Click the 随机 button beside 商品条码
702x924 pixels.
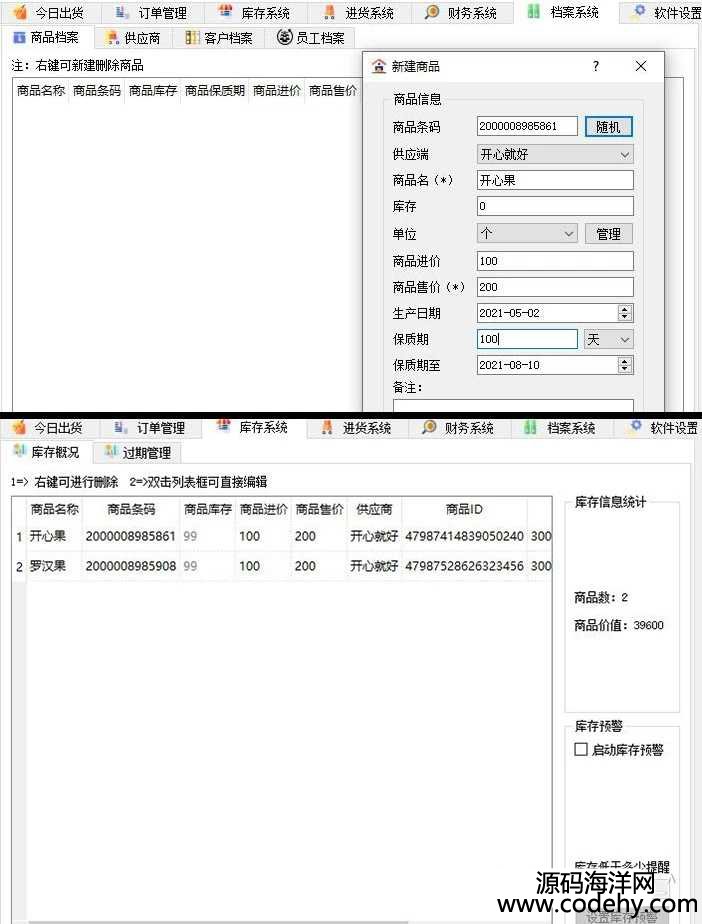coord(608,127)
